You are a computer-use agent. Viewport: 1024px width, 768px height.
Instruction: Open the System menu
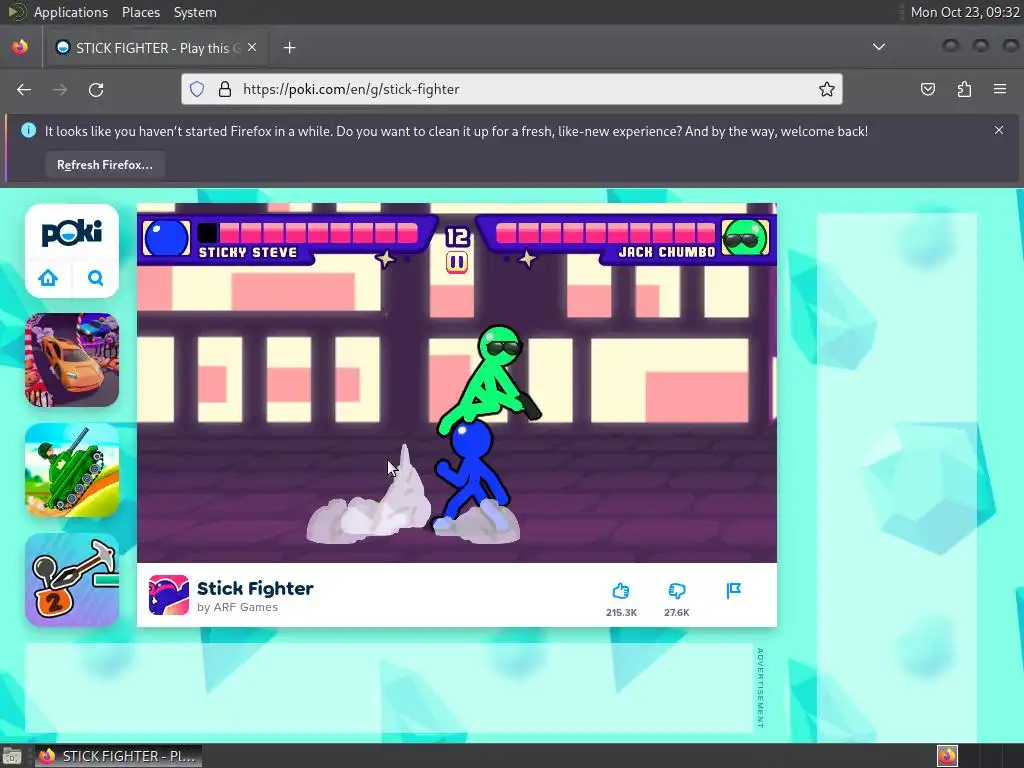[x=195, y=12]
